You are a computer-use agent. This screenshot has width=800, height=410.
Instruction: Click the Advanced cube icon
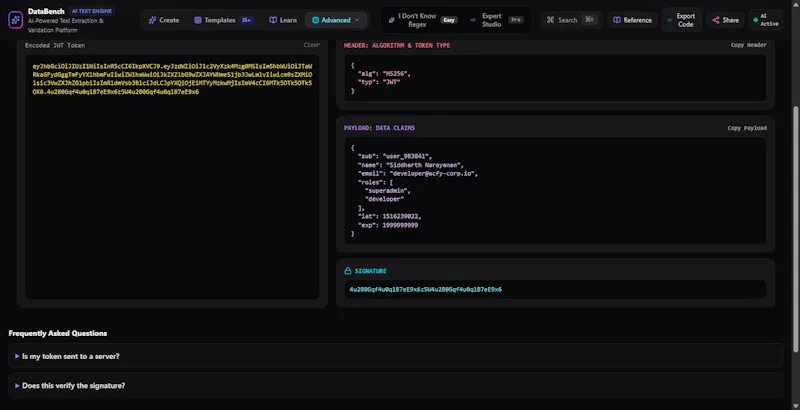point(315,20)
